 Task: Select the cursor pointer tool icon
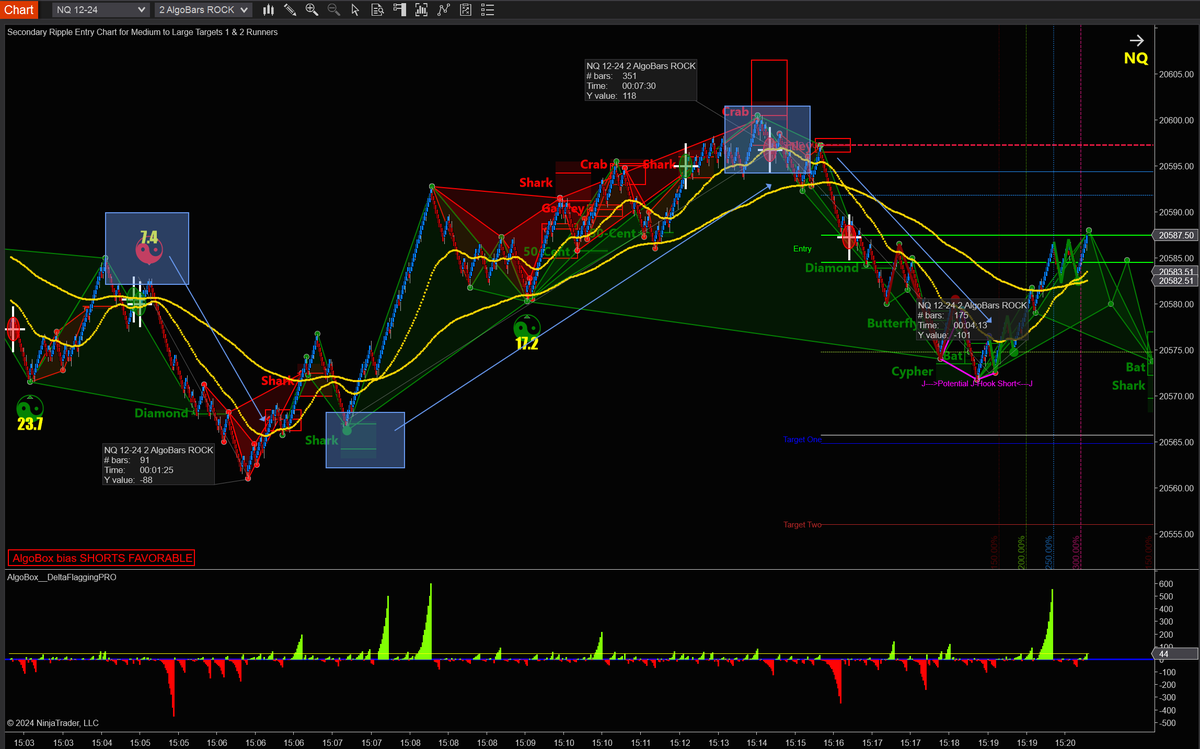[x=356, y=10]
